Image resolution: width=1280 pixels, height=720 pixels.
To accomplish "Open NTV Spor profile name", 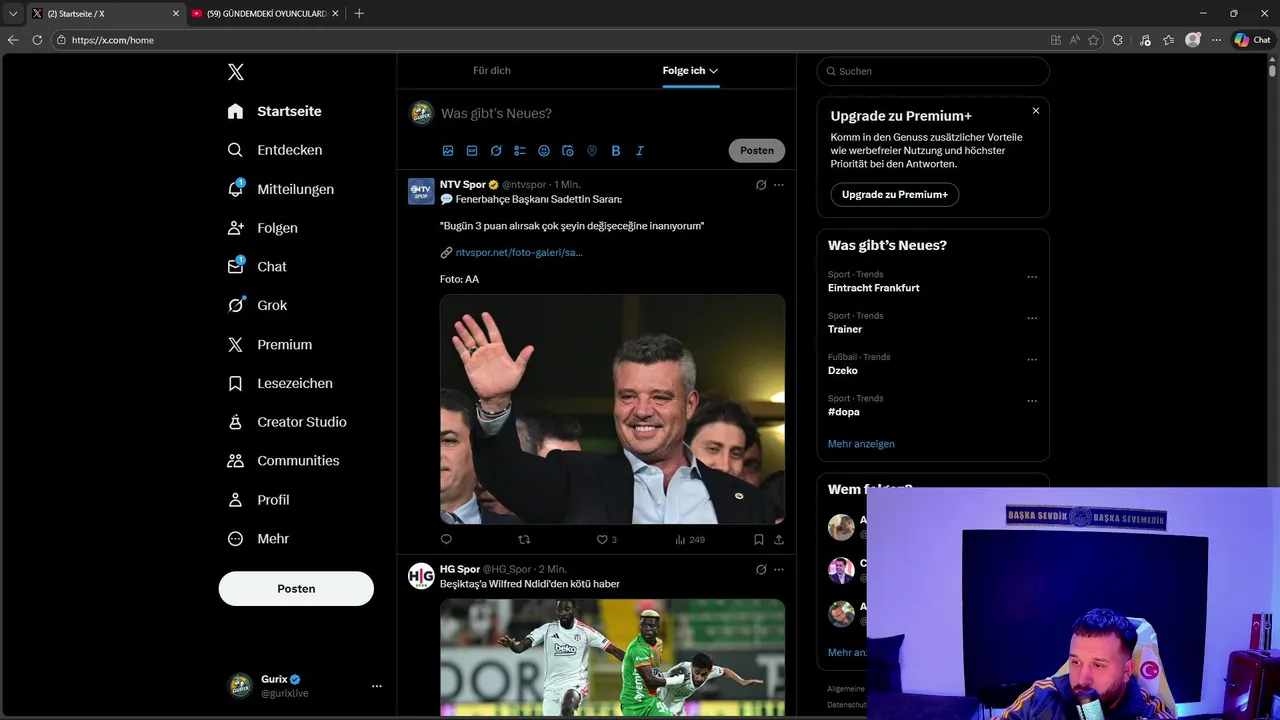I will [463, 185].
